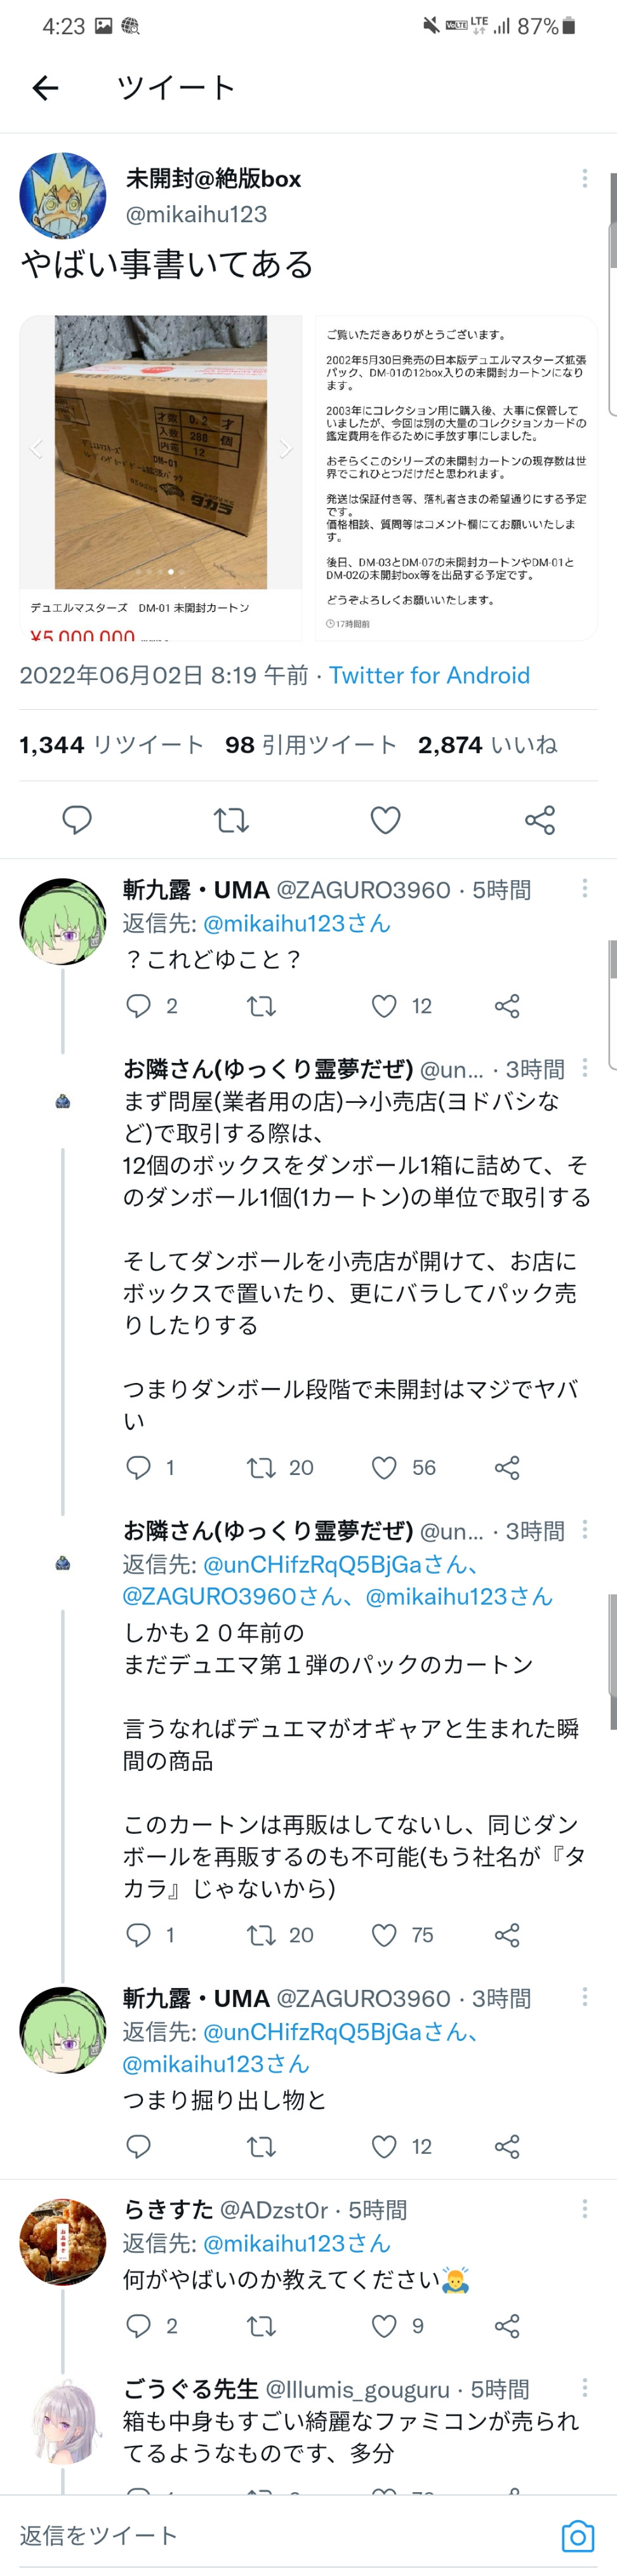The height and width of the screenshot is (2576, 617).
Task: Open options menu for first ZAGURO3960 reply
Action: click(x=584, y=888)
